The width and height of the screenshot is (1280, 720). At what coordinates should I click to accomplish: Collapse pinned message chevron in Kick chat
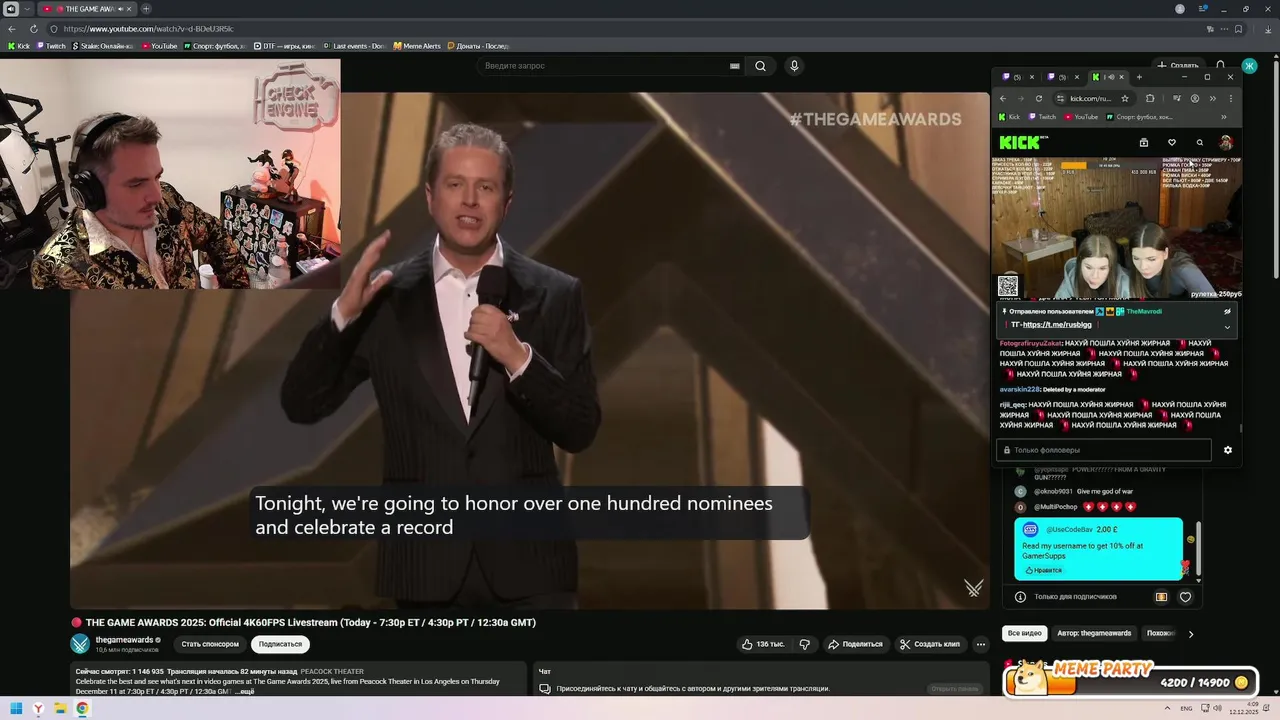[x=1227, y=327]
